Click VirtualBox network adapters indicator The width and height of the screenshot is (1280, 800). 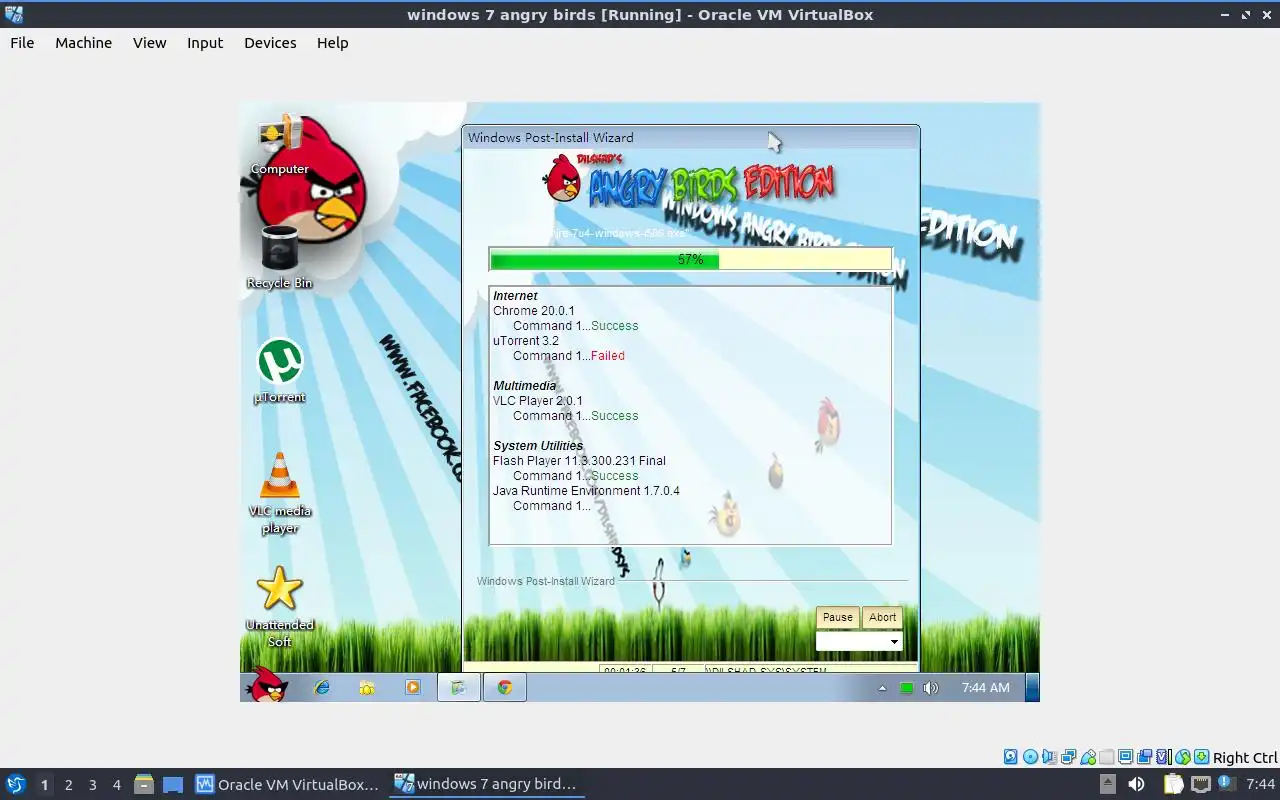(1069, 757)
